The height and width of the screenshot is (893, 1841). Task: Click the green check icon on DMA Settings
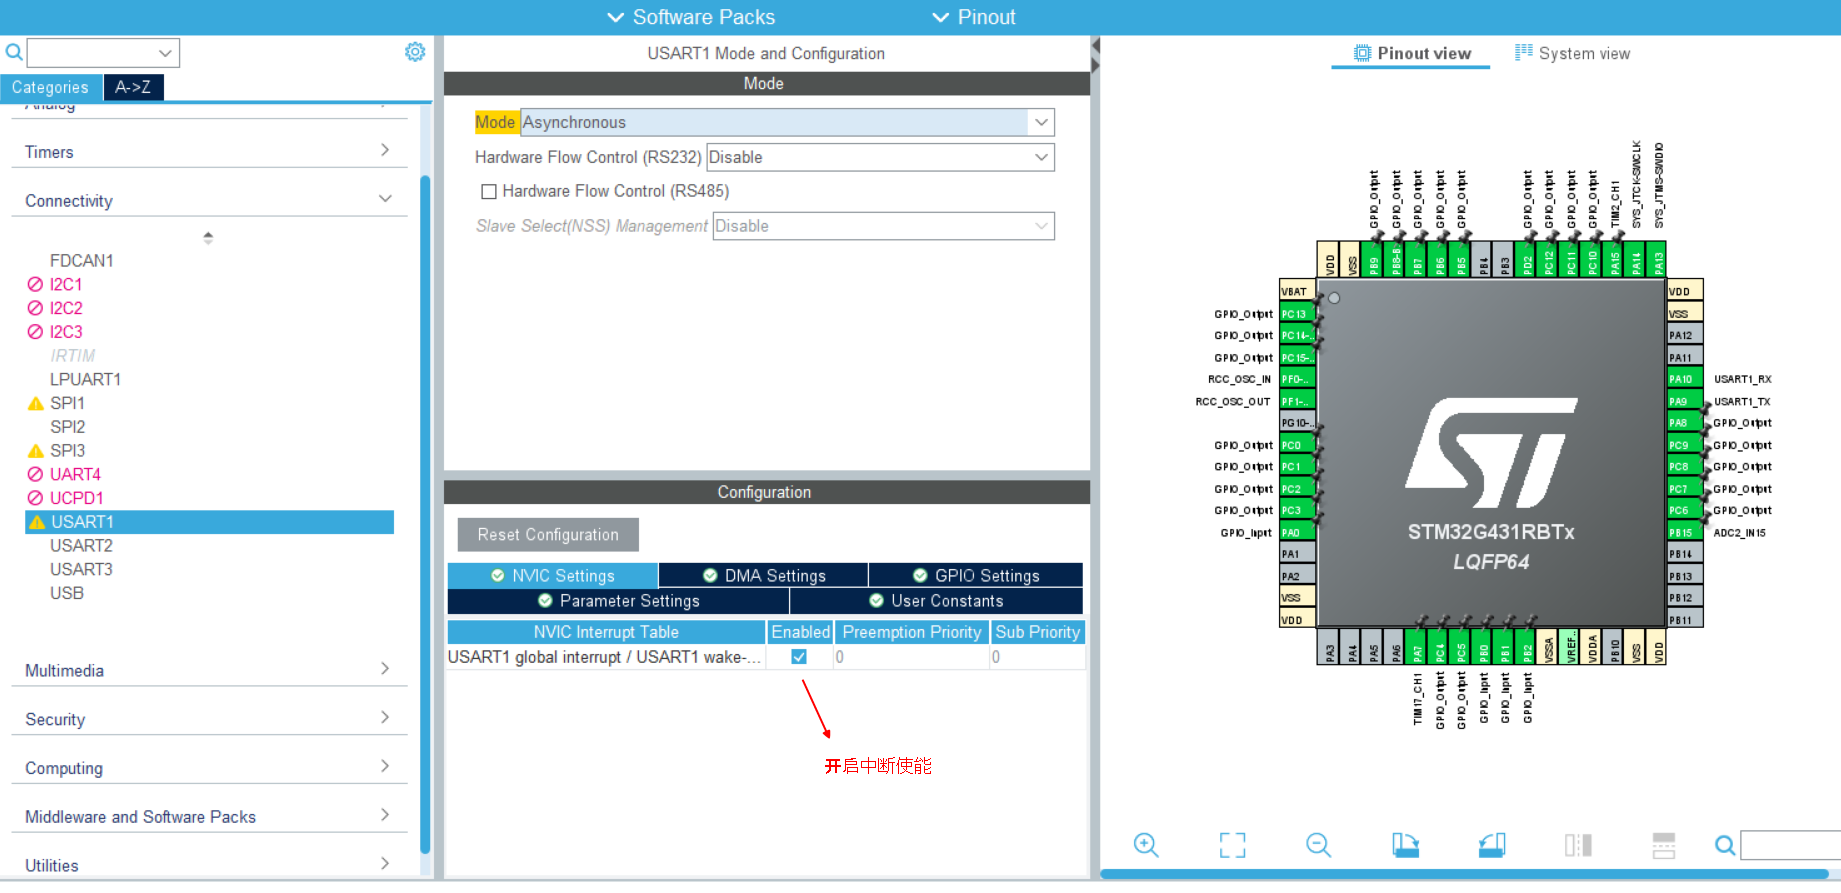(x=710, y=576)
